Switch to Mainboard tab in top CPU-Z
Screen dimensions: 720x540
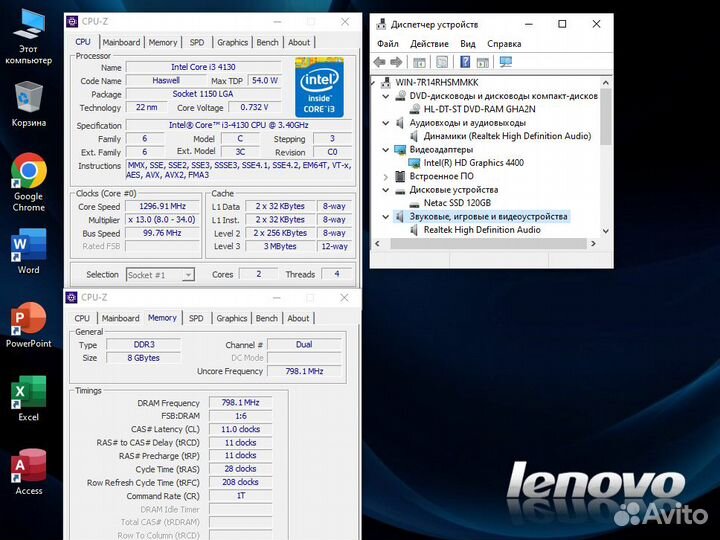point(121,42)
